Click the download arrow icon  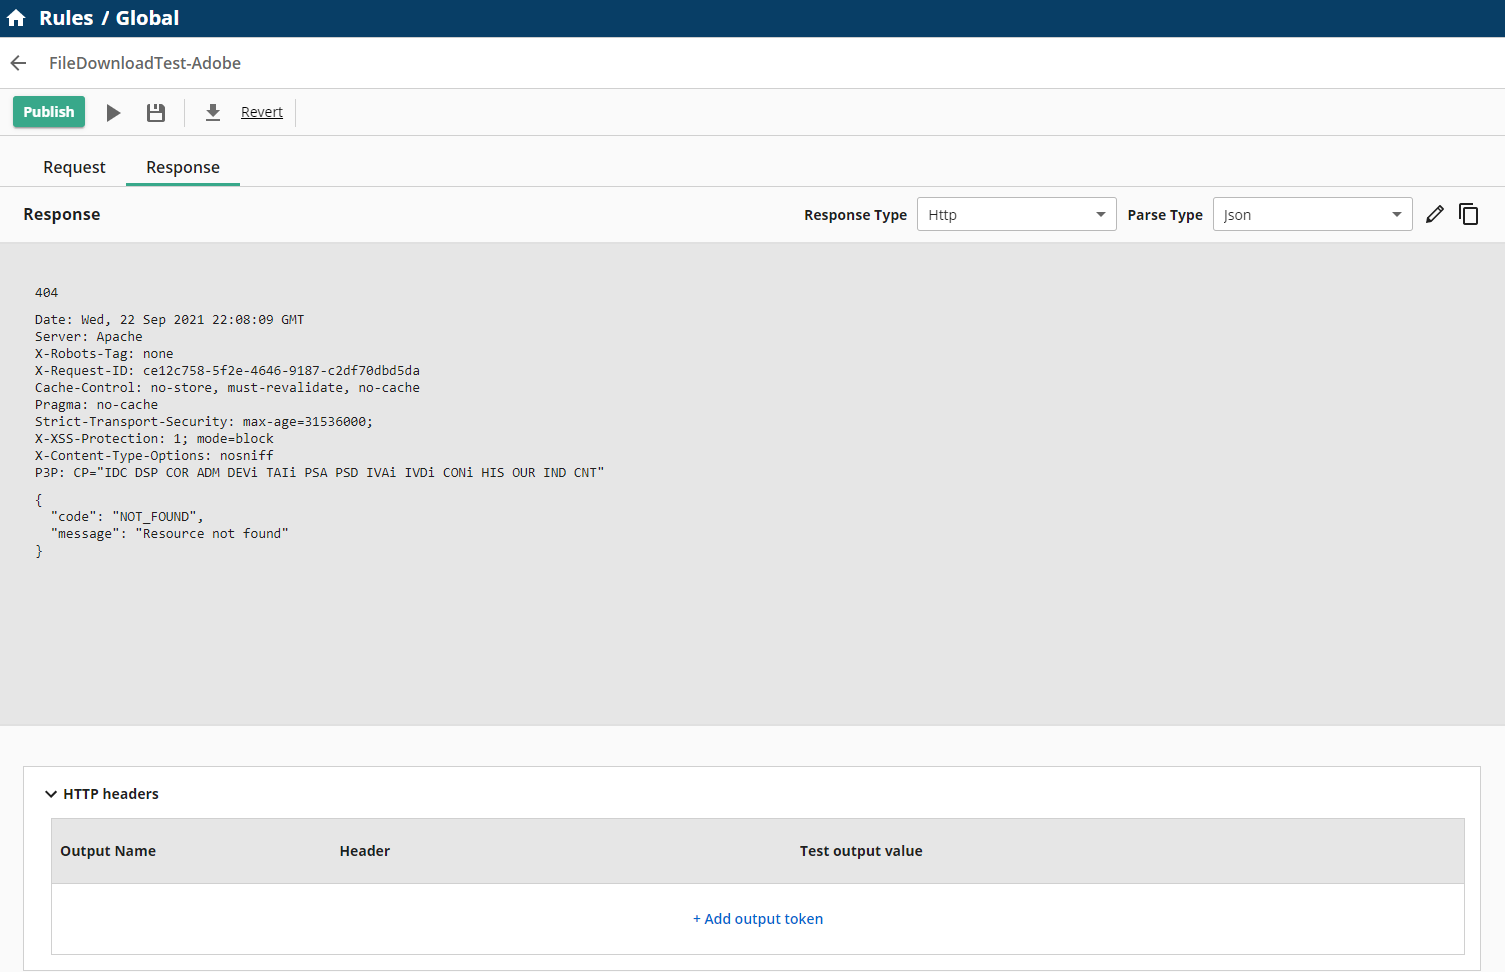click(x=213, y=113)
